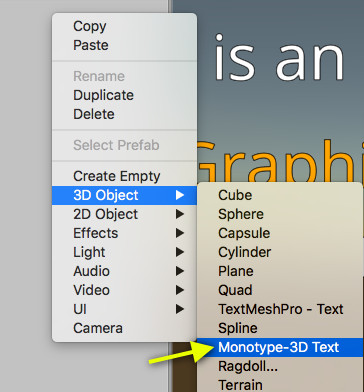The image size is (364, 392).
Task: Expand the 2D Object submenu arrow
Action: click(x=180, y=214)
